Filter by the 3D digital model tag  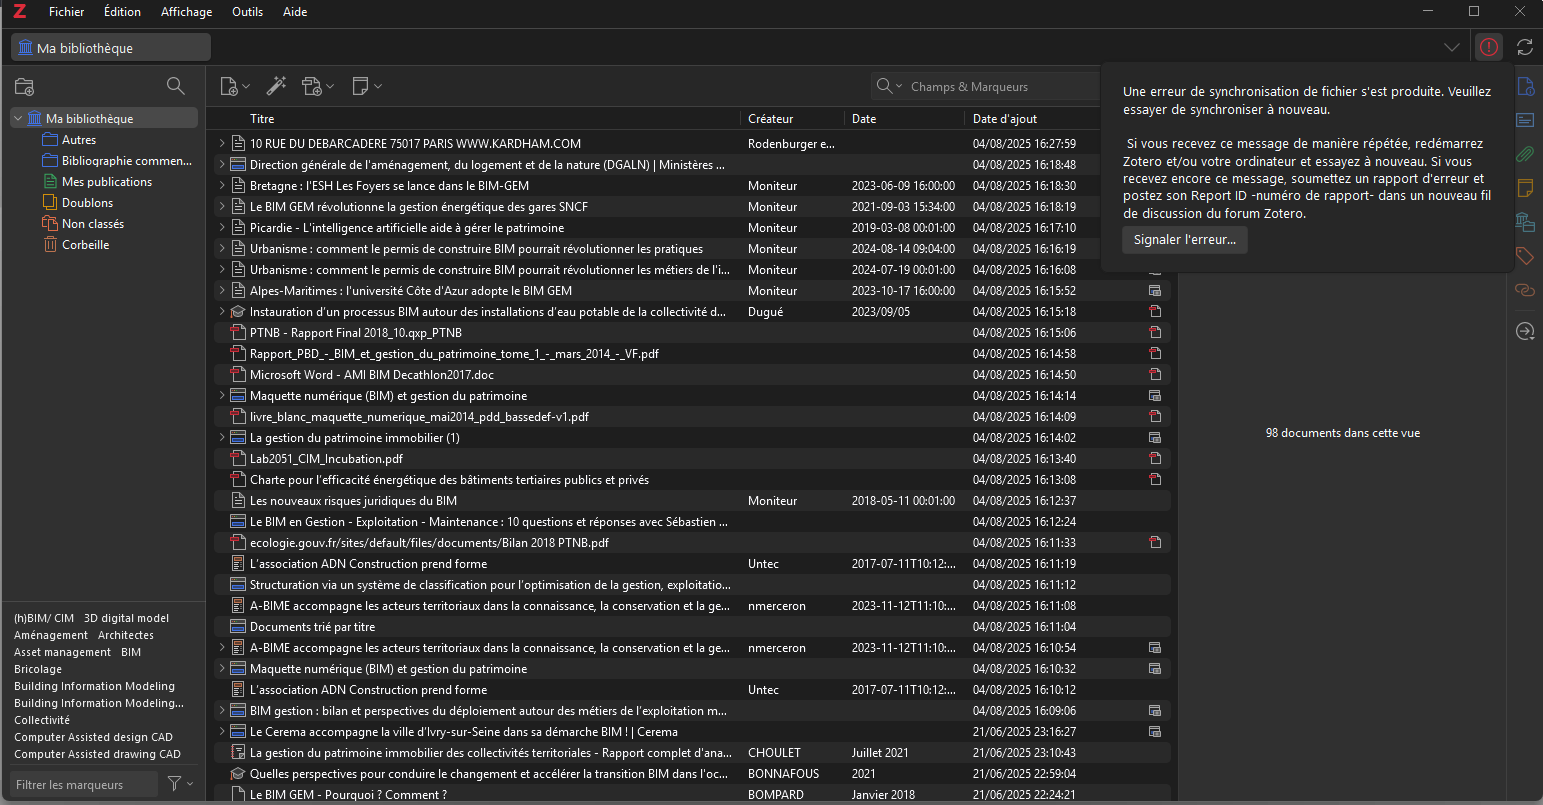point(126,618)
